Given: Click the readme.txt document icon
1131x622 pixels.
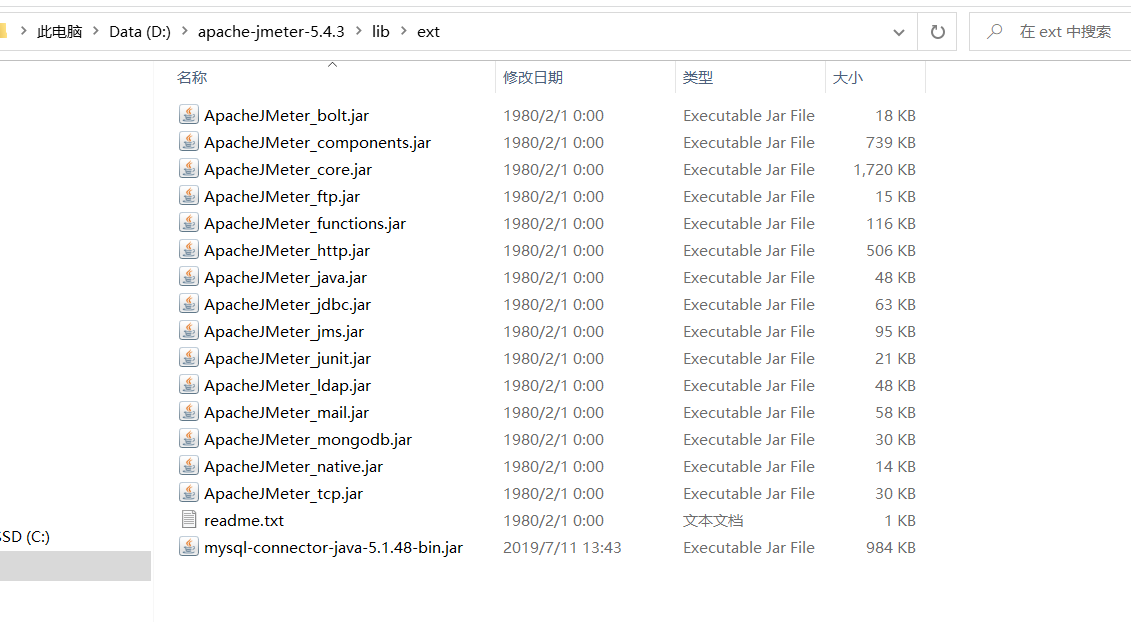Looking at the screenshot, I should [189, 520].
